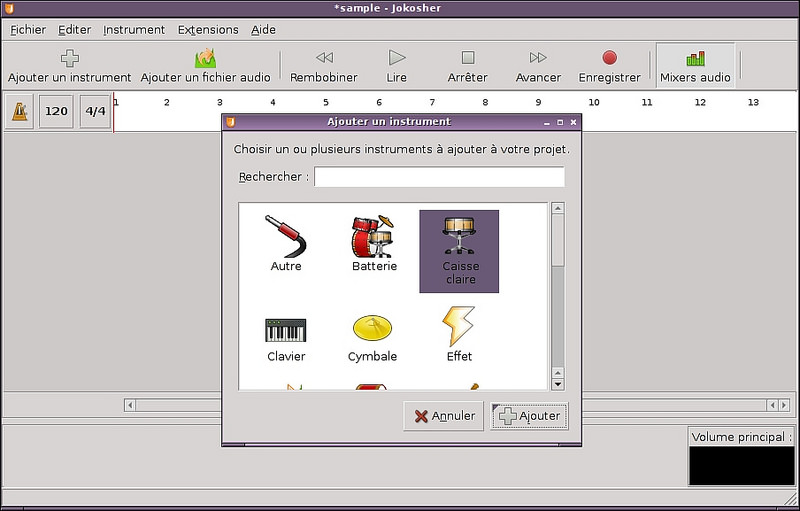Confirm with the Ajouter button

pos(529,416)
